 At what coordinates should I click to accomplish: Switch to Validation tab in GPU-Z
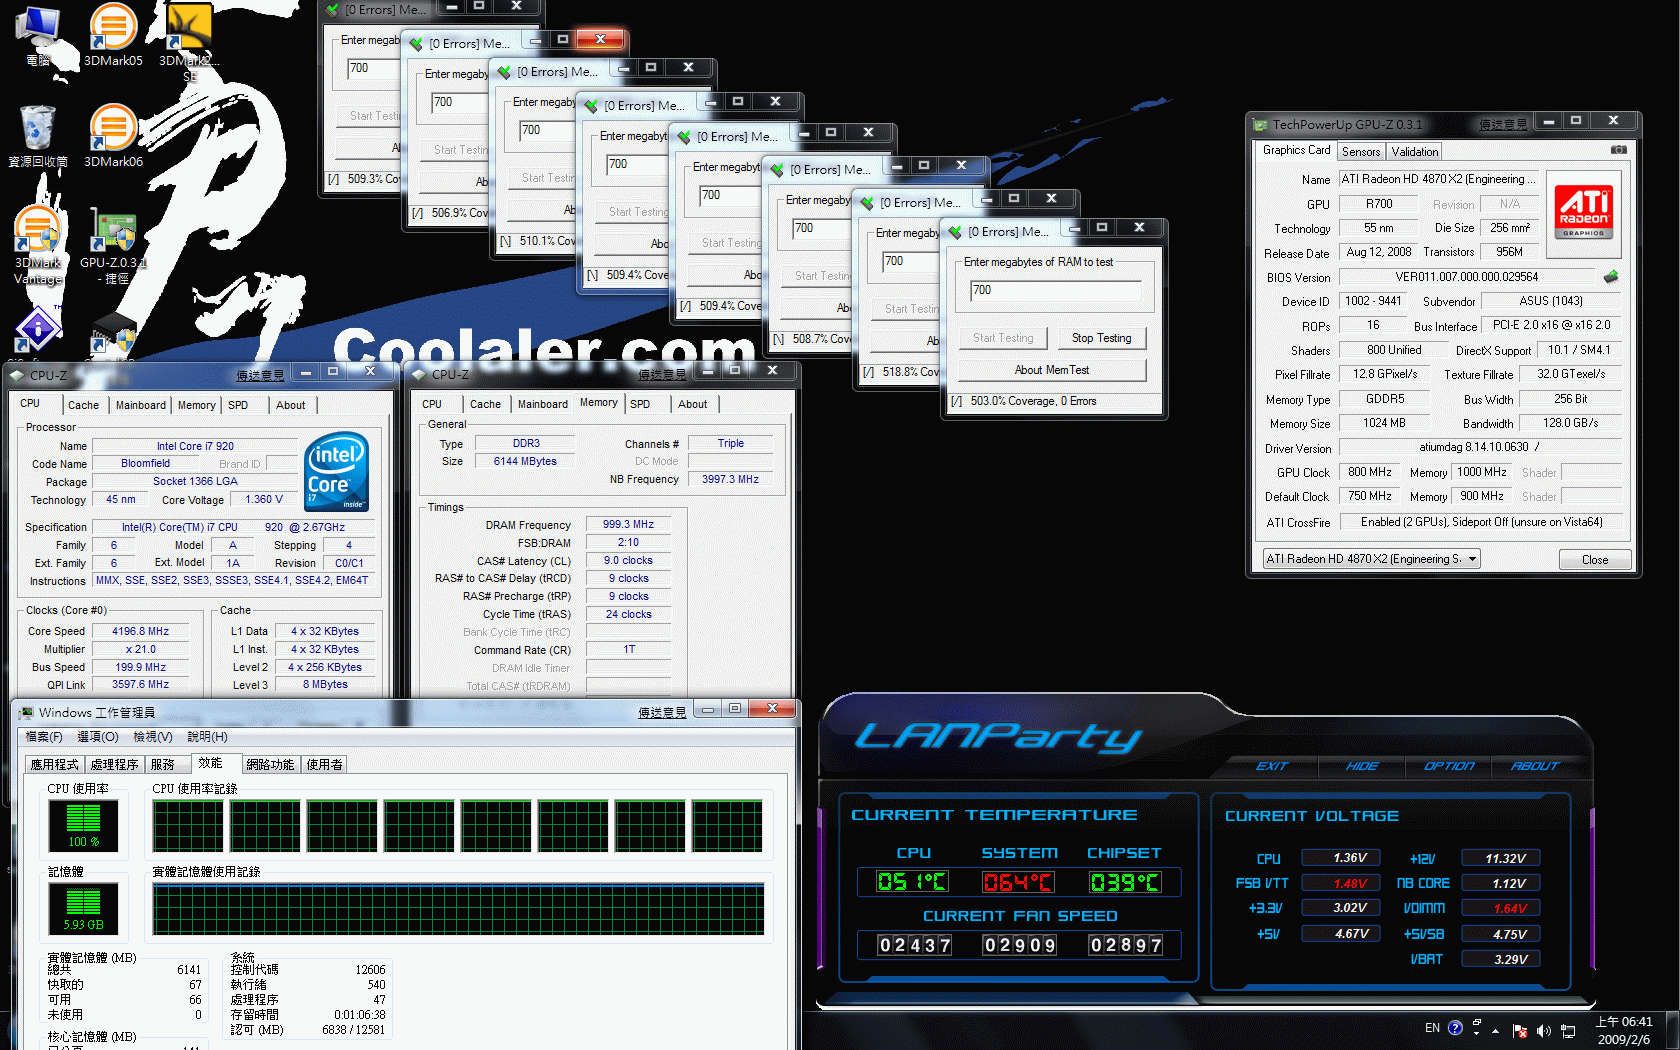(1414, 152)
